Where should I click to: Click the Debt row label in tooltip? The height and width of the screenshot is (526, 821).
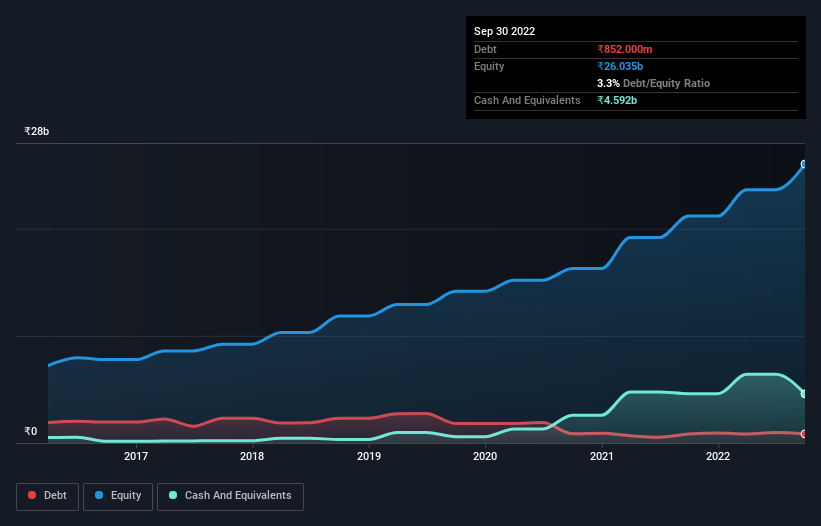coord(485,49)
